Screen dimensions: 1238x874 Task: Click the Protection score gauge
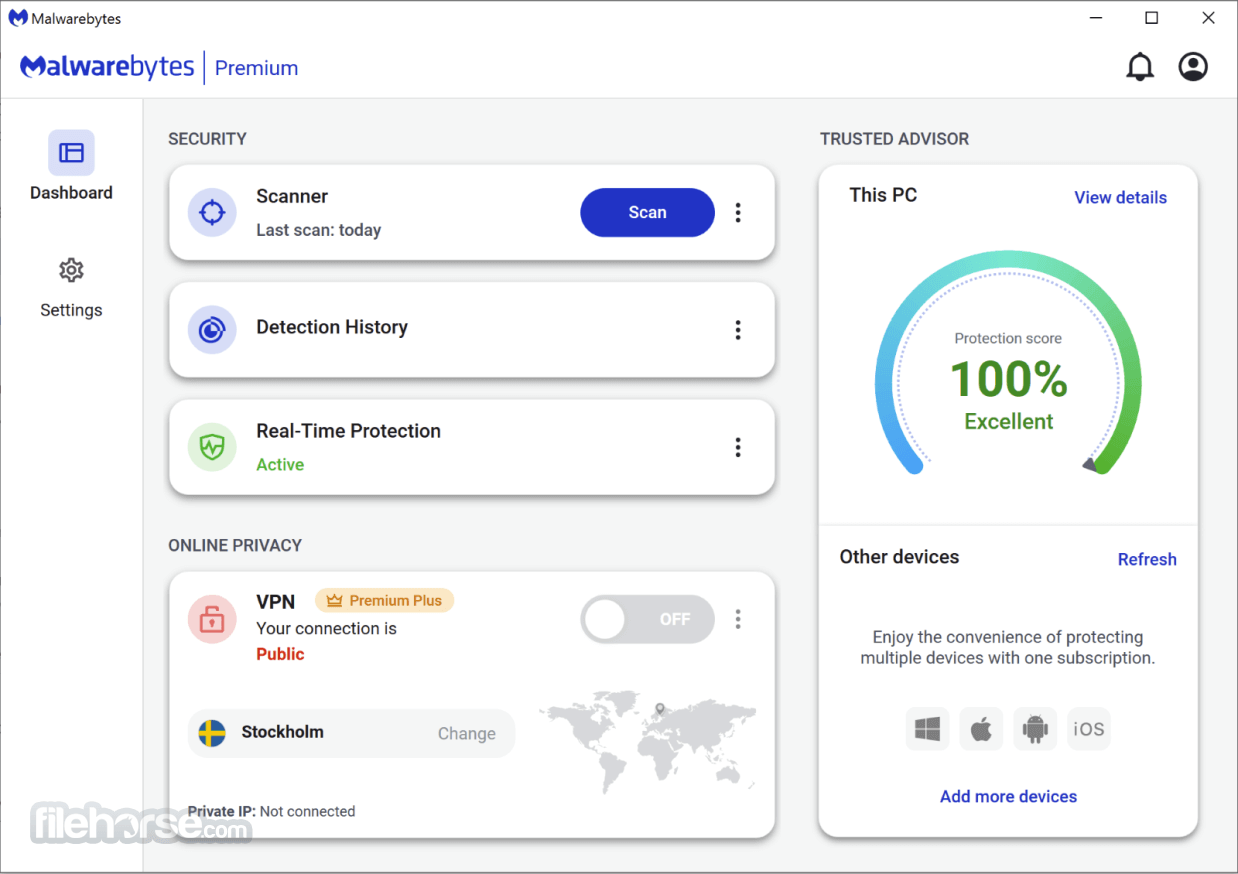click(x=1008, y=362)
